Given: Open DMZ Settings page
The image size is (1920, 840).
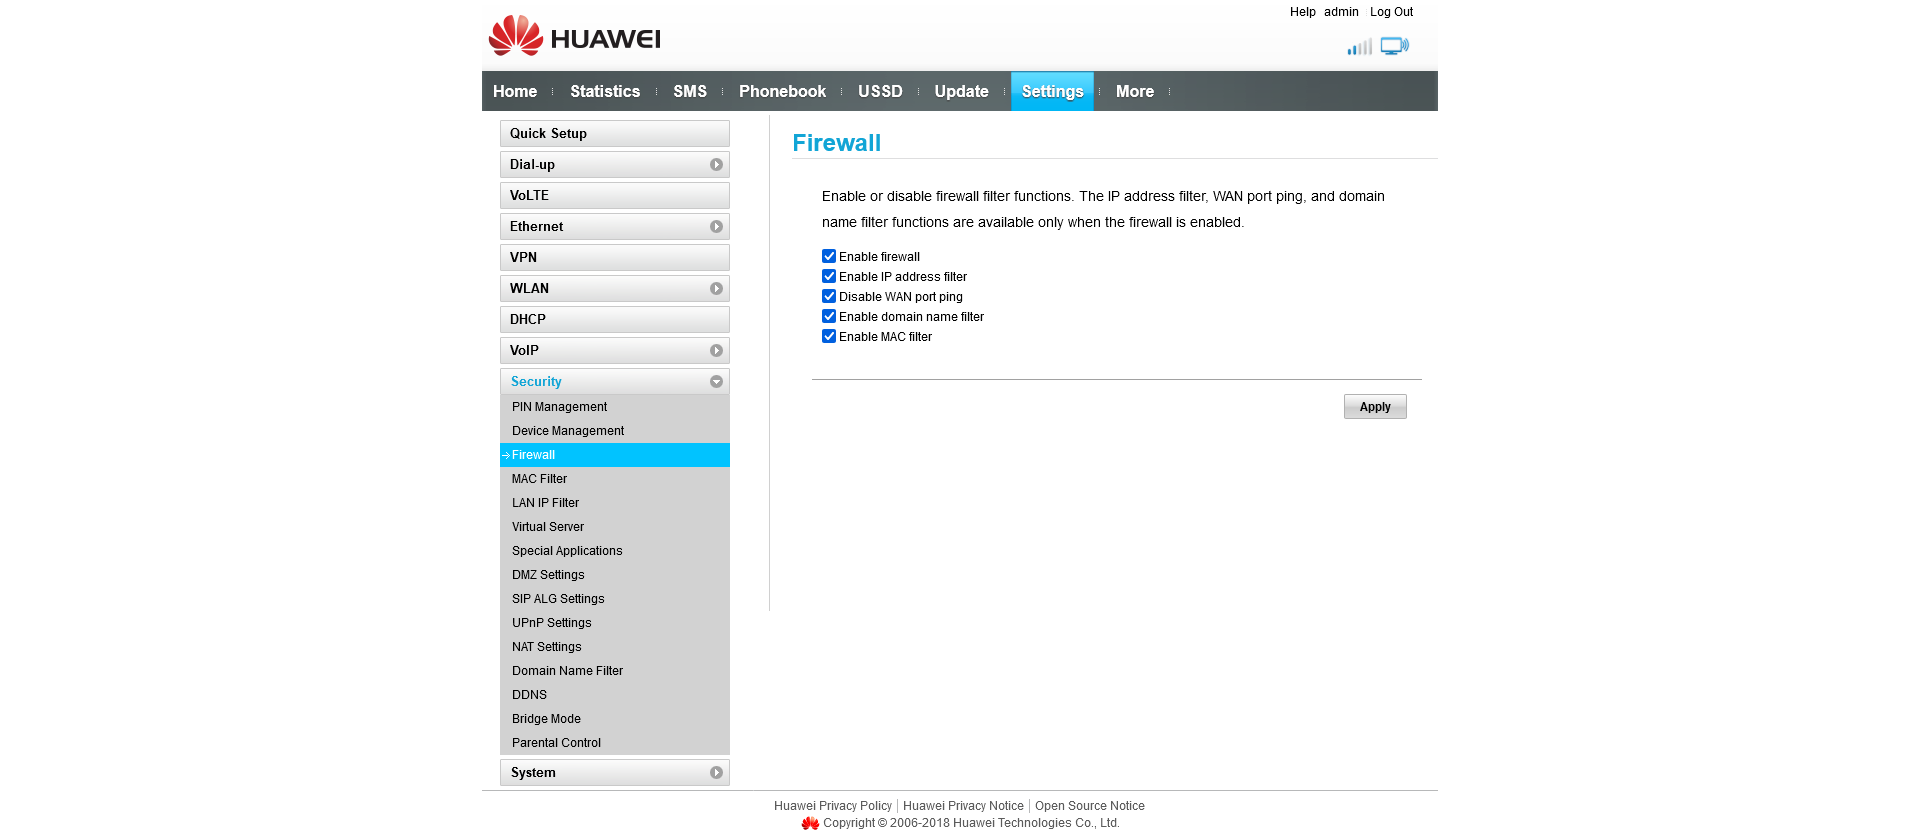Looking at the screenshot, I should point(615,575).
